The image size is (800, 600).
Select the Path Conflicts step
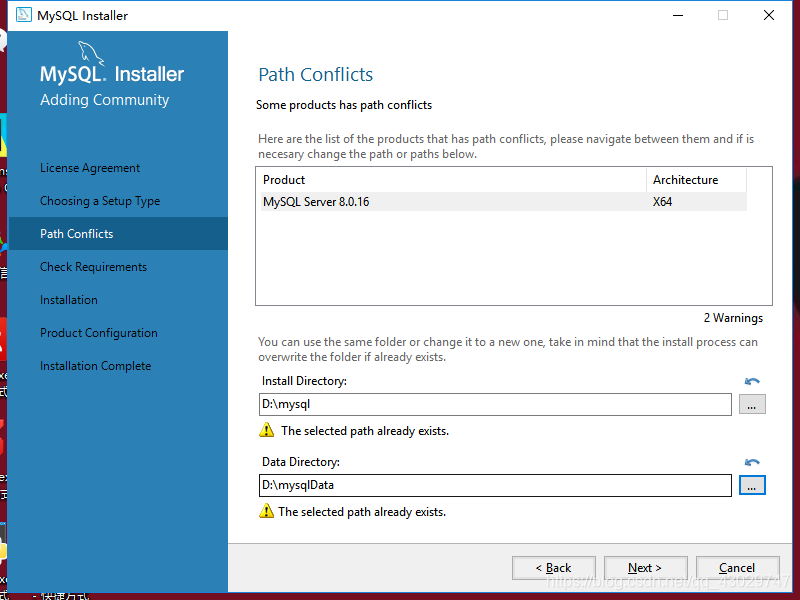[x=118, y=234]
